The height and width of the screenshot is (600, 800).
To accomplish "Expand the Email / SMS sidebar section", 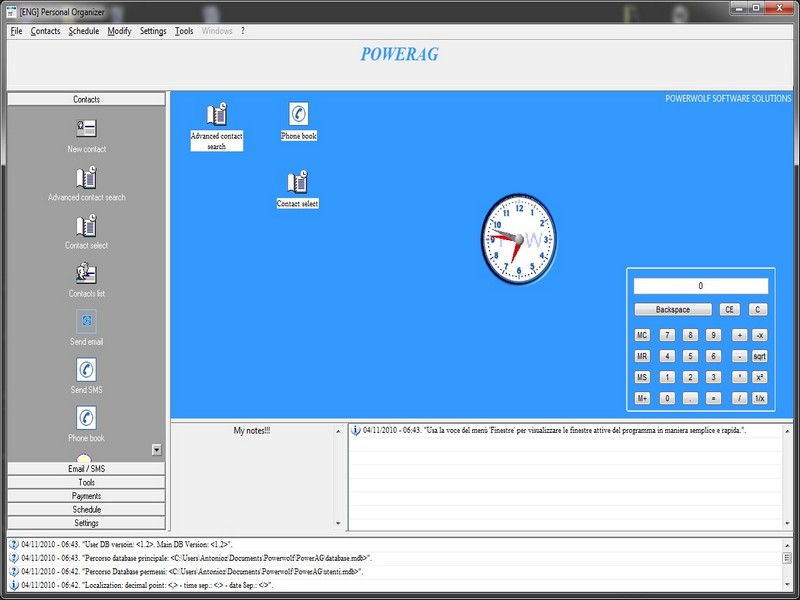I will pos(86,468).
